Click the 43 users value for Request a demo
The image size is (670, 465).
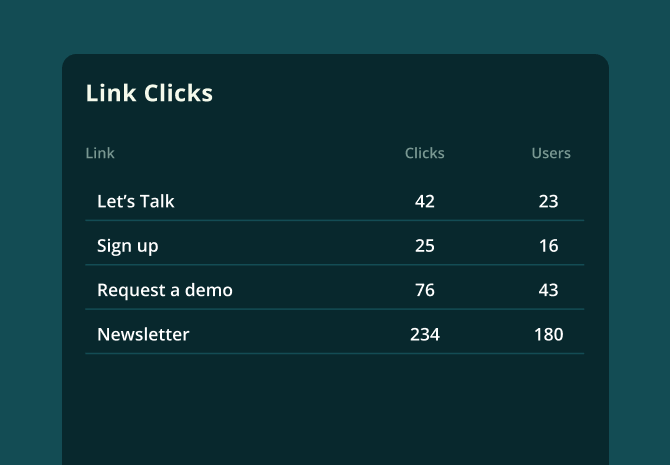tap(549, 290)
